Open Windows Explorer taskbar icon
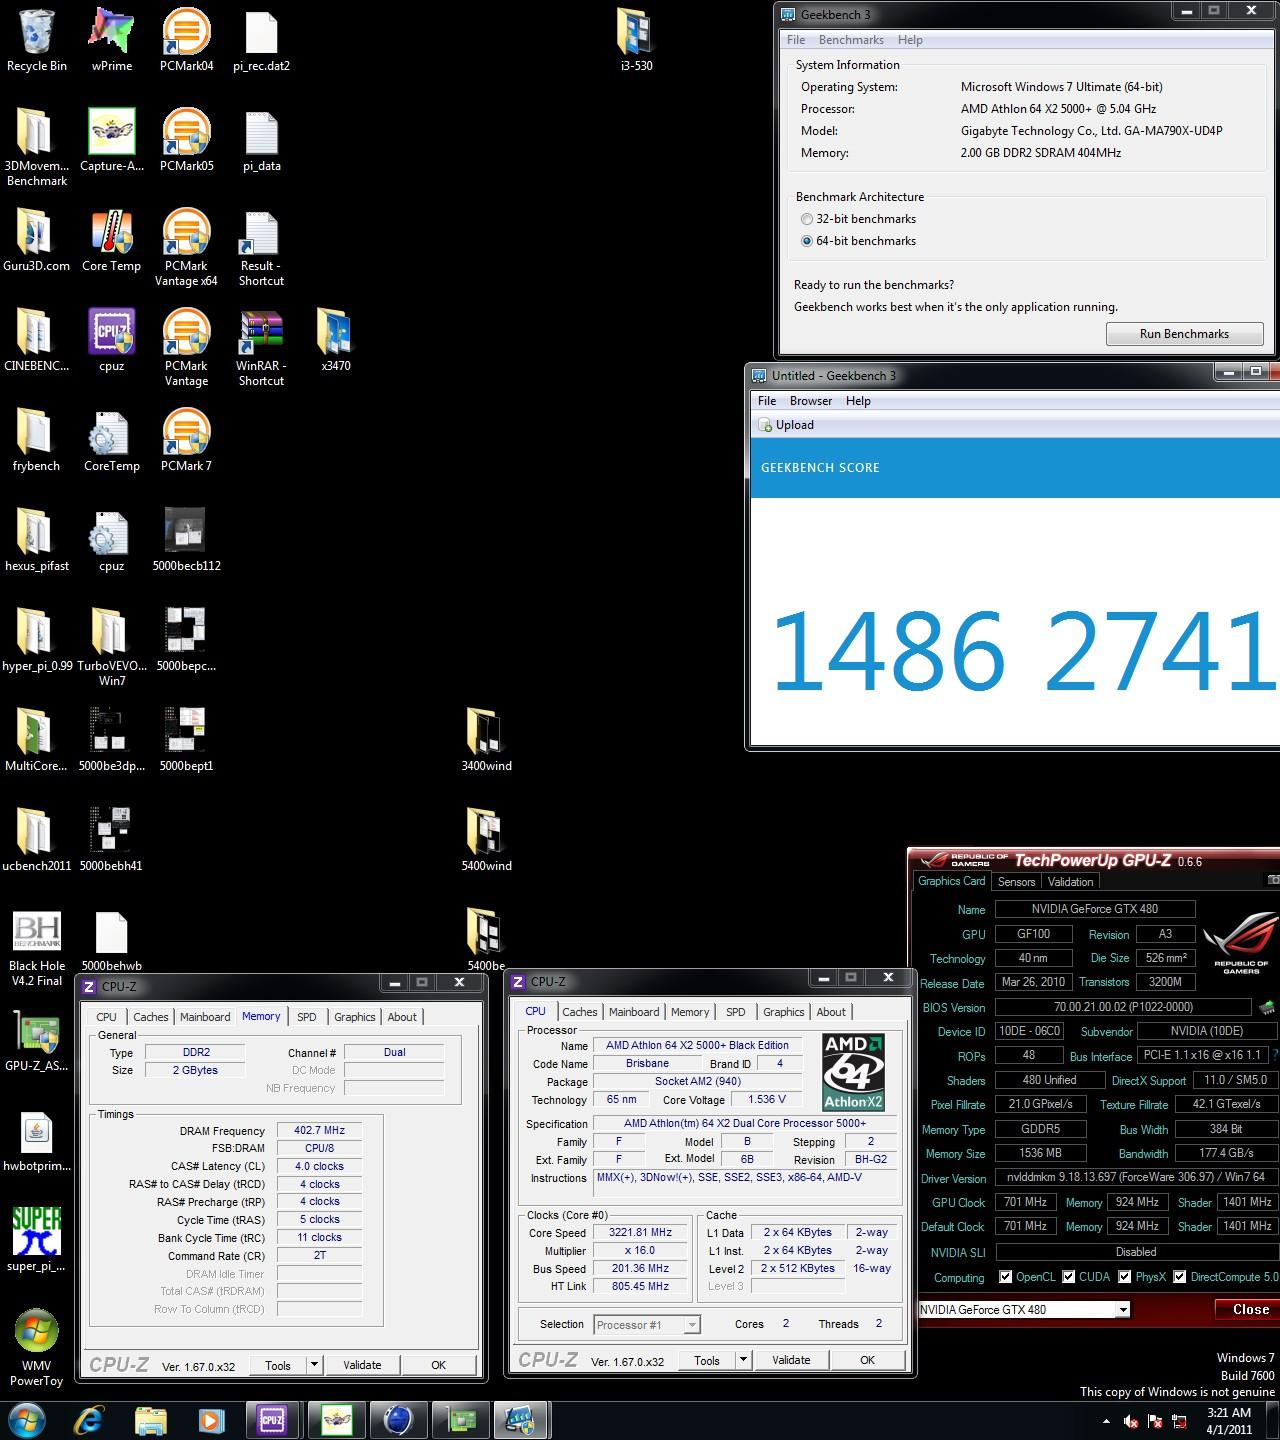The height and width of the screenshot is (1440, 1280). coord(151,1420)
